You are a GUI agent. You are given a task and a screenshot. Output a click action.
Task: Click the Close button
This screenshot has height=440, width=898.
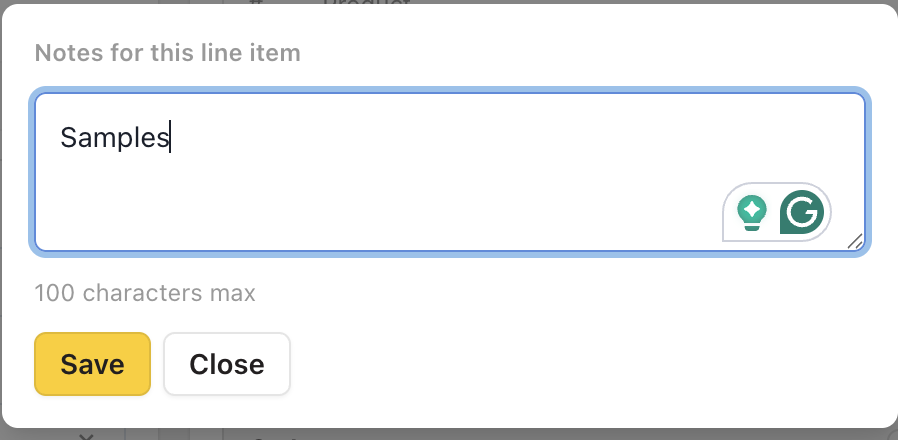[227, 364]
